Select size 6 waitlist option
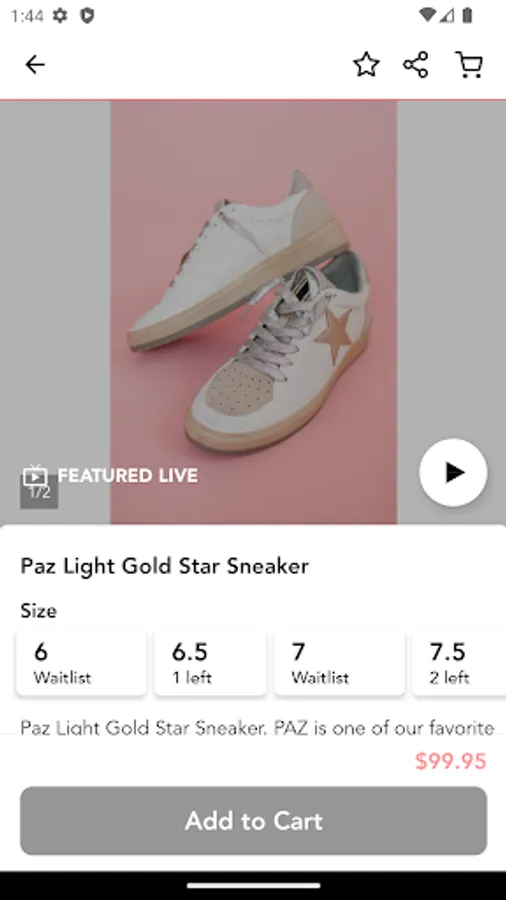The height and width of the screenshot is (900, 506). [x=81, y=662]
